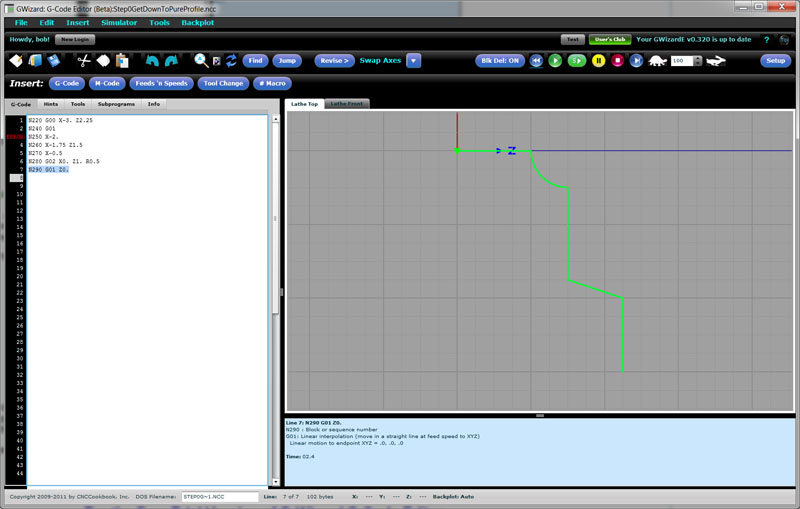The image size is (800, 509).
Task: Click the Revise > button
Action: coord(334,61)
